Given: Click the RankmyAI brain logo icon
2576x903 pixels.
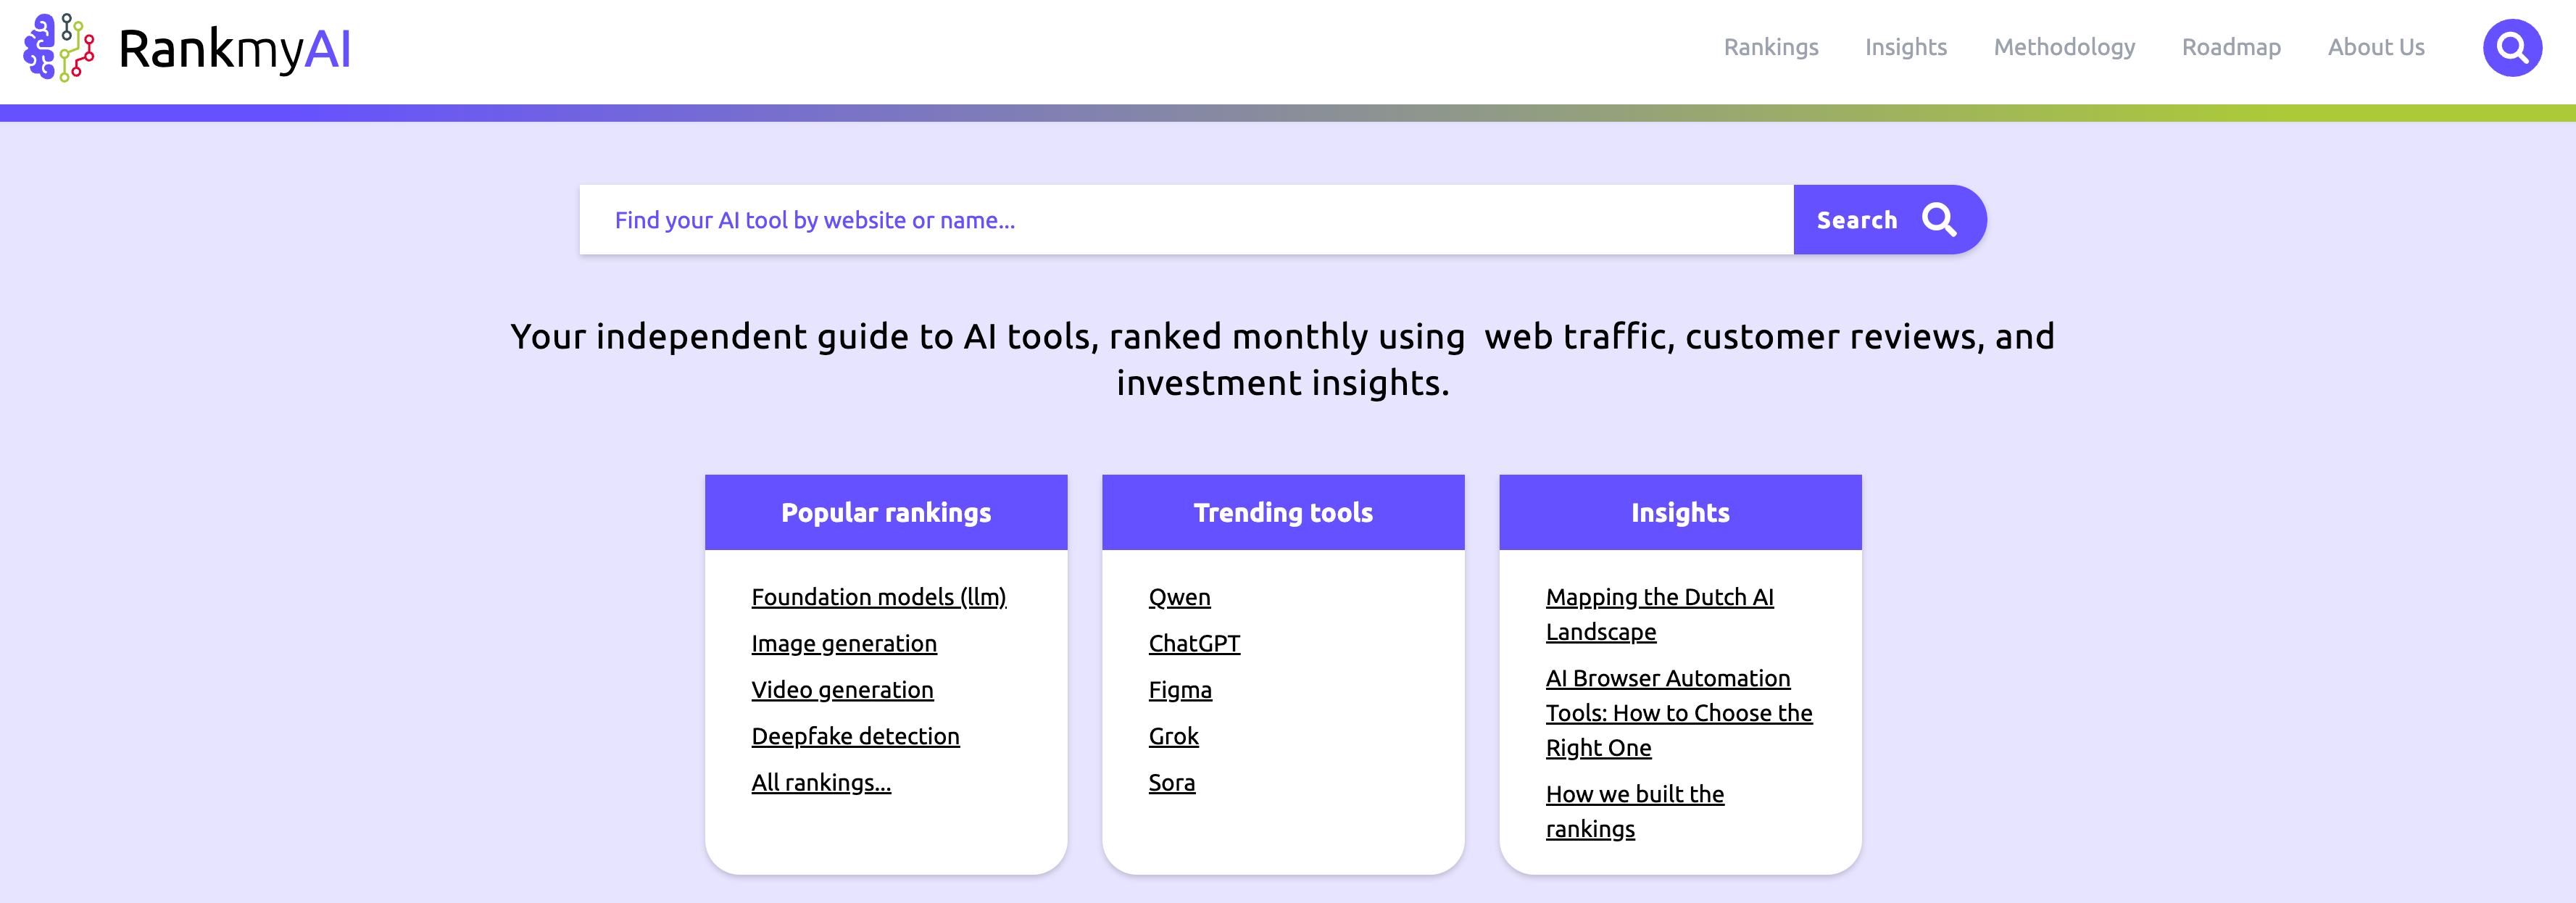Looking at the screenshot, I should [x=59, y=47].
